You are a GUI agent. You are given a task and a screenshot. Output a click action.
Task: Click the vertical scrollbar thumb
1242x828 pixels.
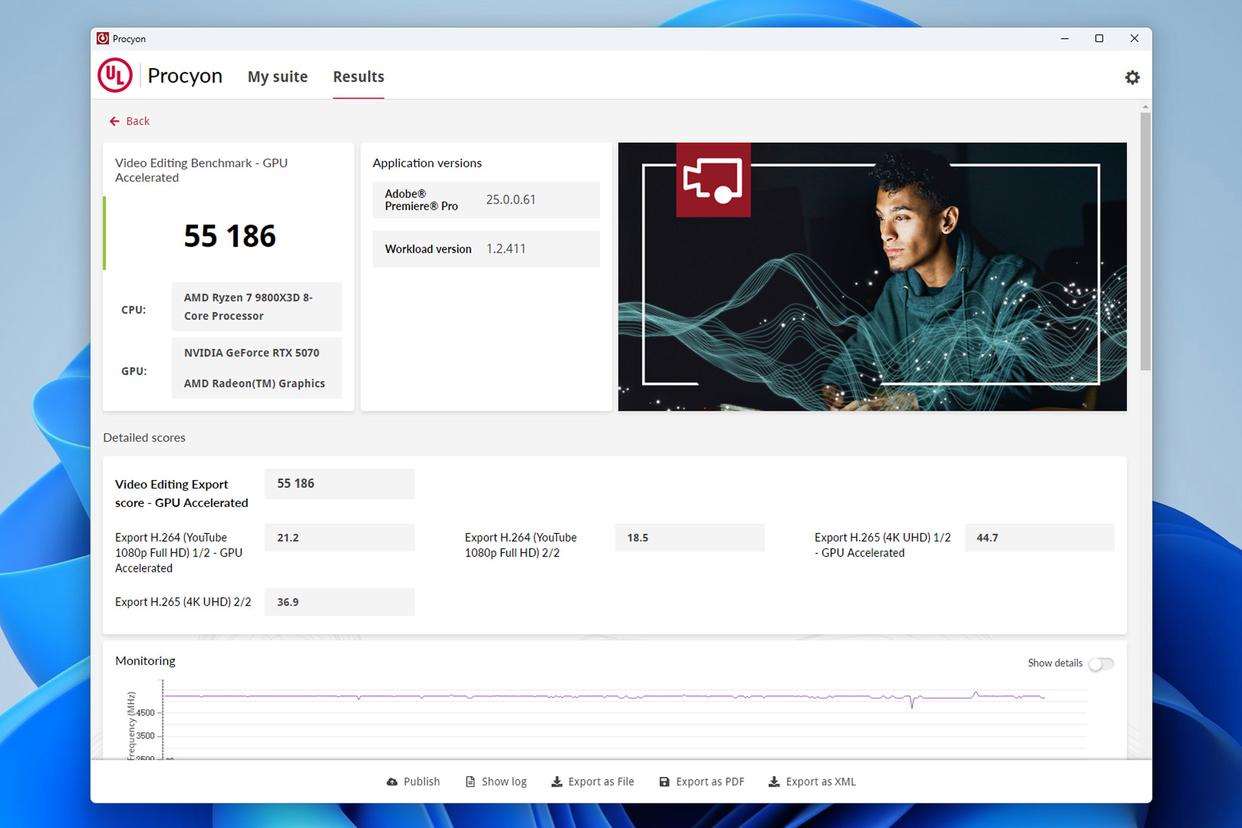click(x=1145, y=240)
